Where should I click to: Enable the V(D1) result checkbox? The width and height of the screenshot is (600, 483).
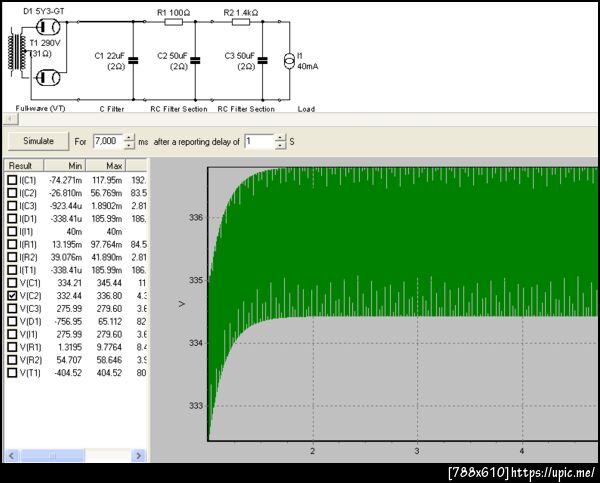(13, 321)
